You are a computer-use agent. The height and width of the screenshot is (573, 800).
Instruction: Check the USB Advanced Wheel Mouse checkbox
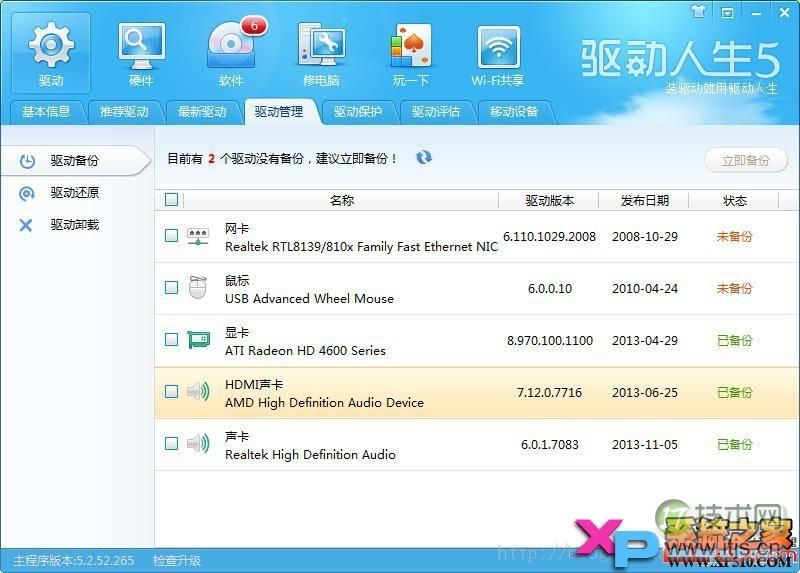tap(171, 287)
